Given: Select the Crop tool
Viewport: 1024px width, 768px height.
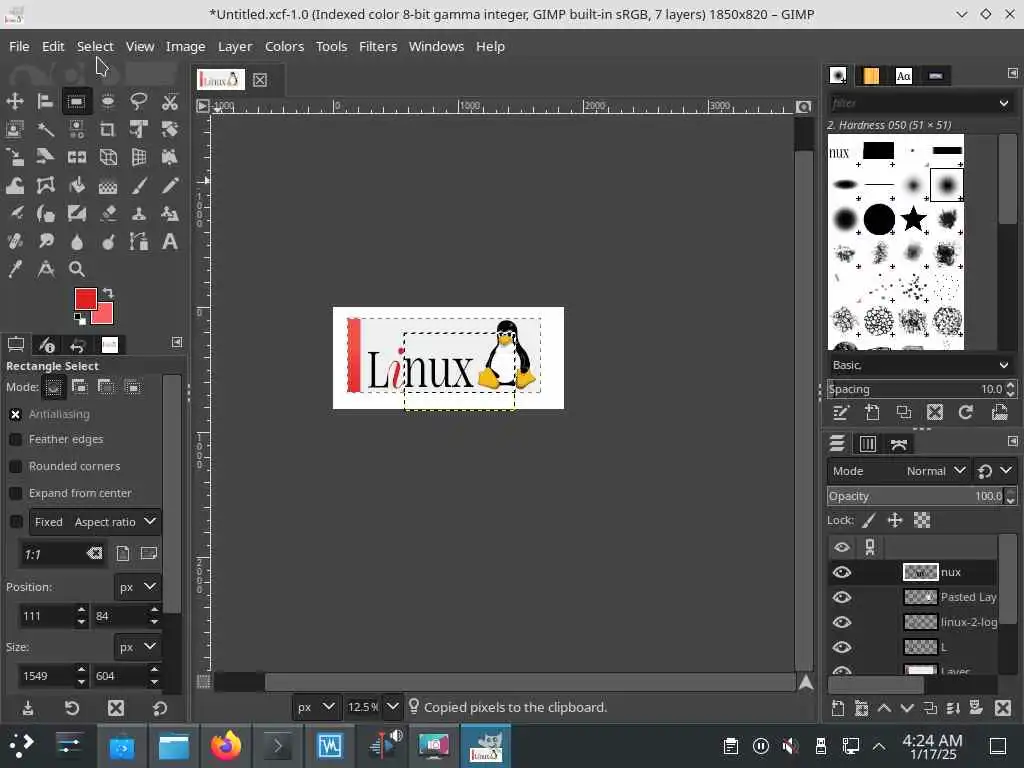Looking at the screenshot, I should [108, 129].
